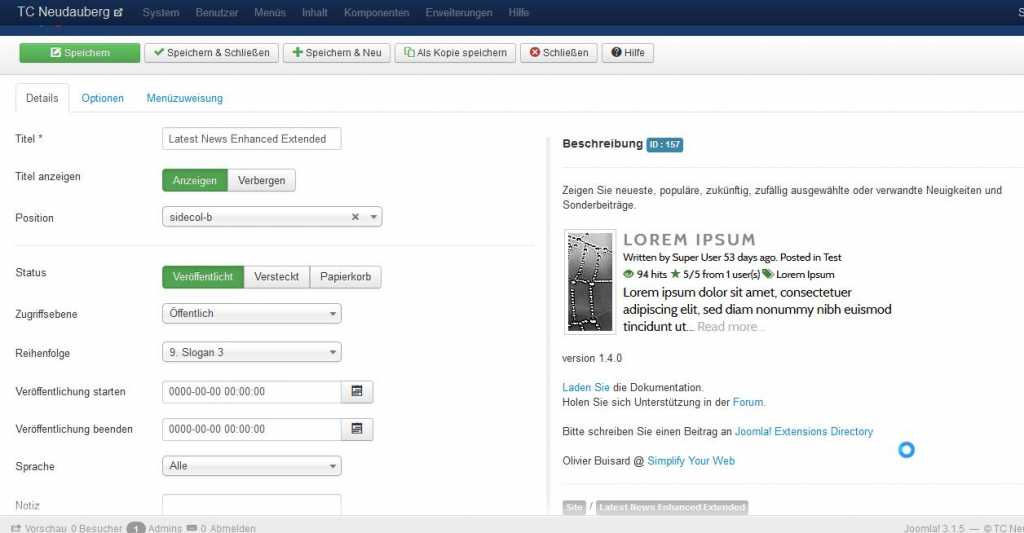1024x533 pixels.
Task: Clear the sidecol-b position selection
Action: coord(355,217)
